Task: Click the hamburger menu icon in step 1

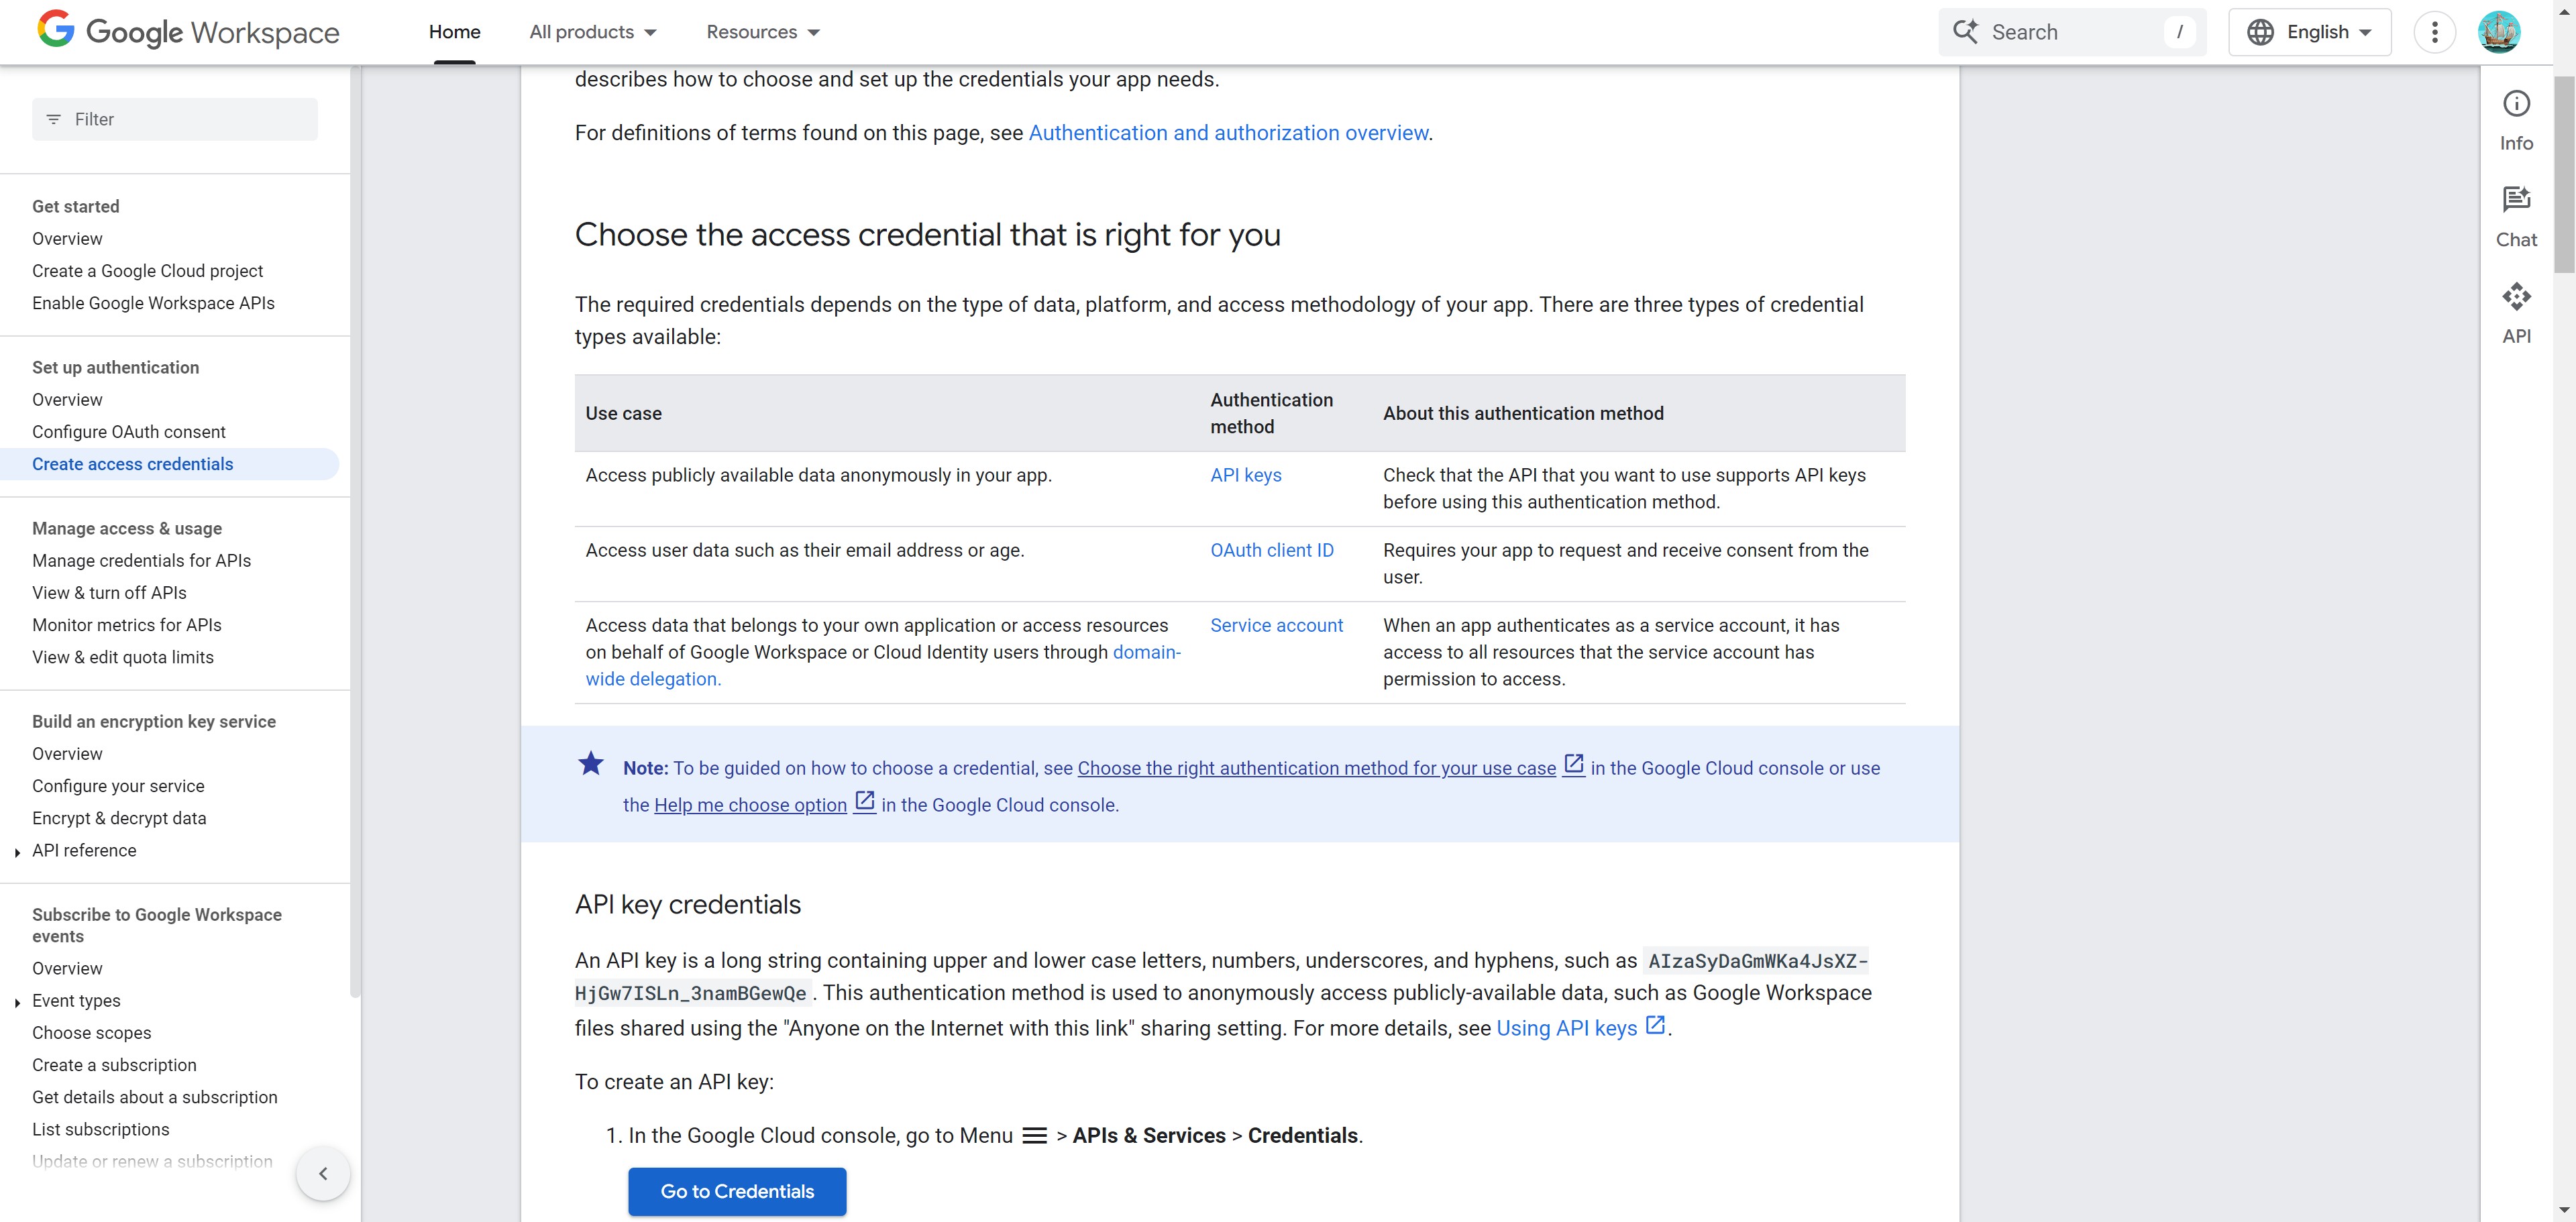Action: (x=1034, y=1136)
